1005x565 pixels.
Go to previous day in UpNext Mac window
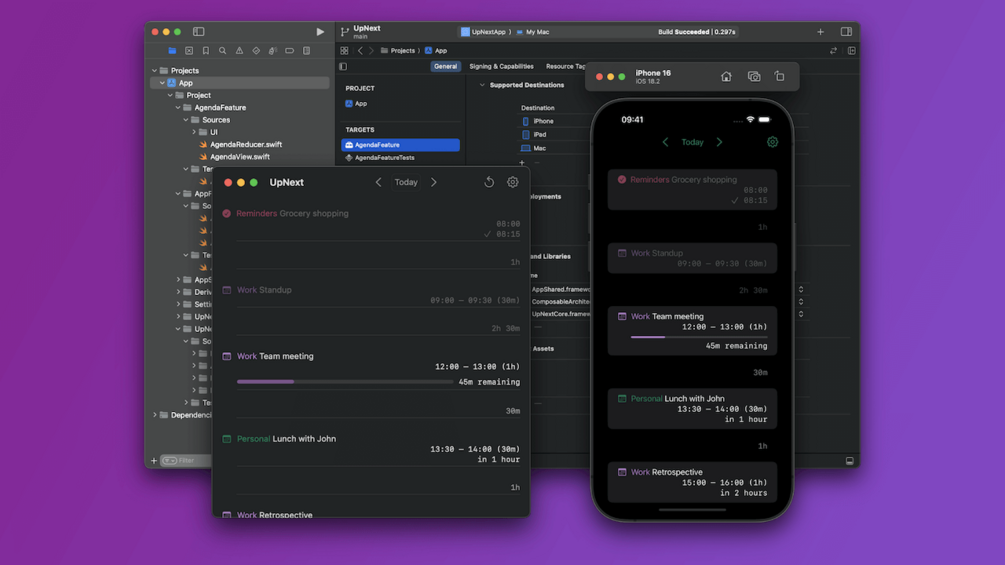(378, 182)
